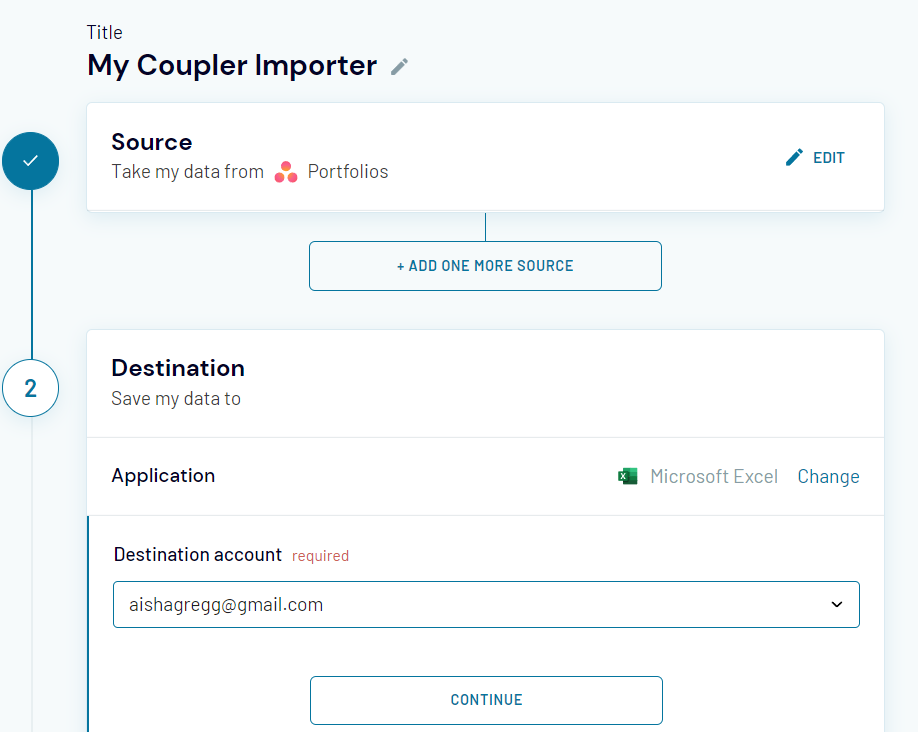Click the pencil icon to rename the importer title
The height and width of the screenshot is (732, 918).
[399, 66]
